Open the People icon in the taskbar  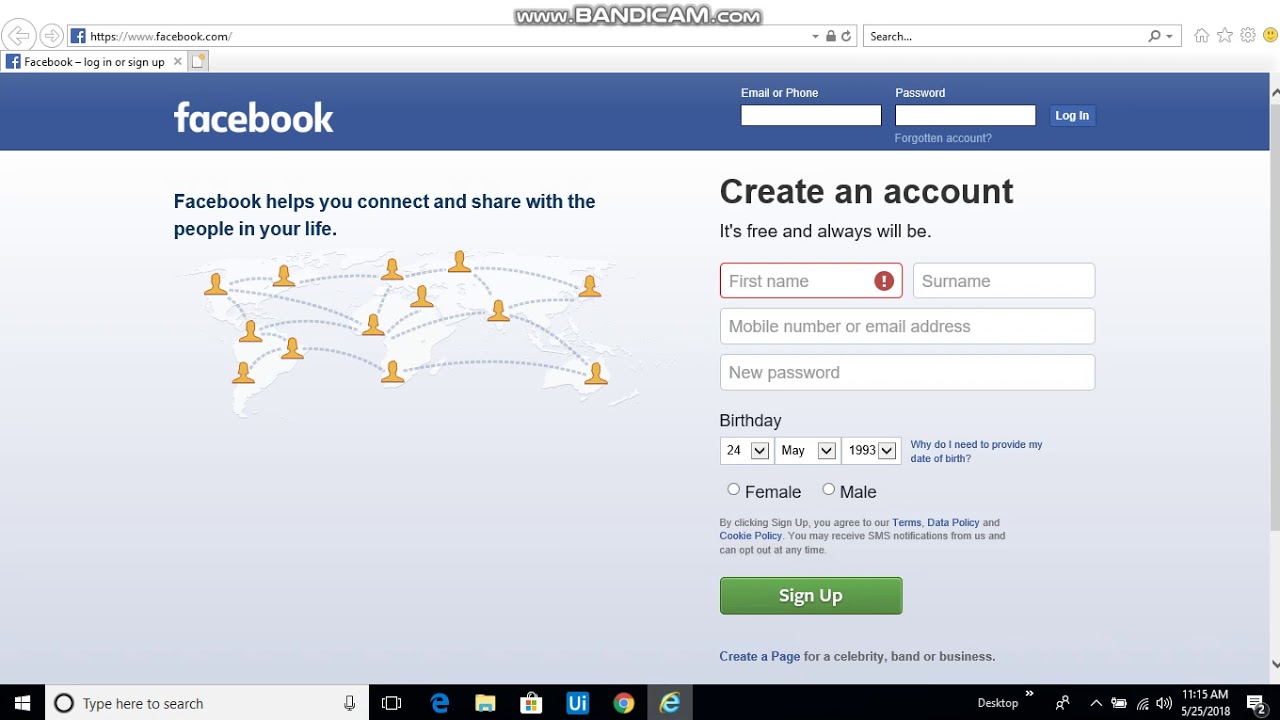point(1063,703)
